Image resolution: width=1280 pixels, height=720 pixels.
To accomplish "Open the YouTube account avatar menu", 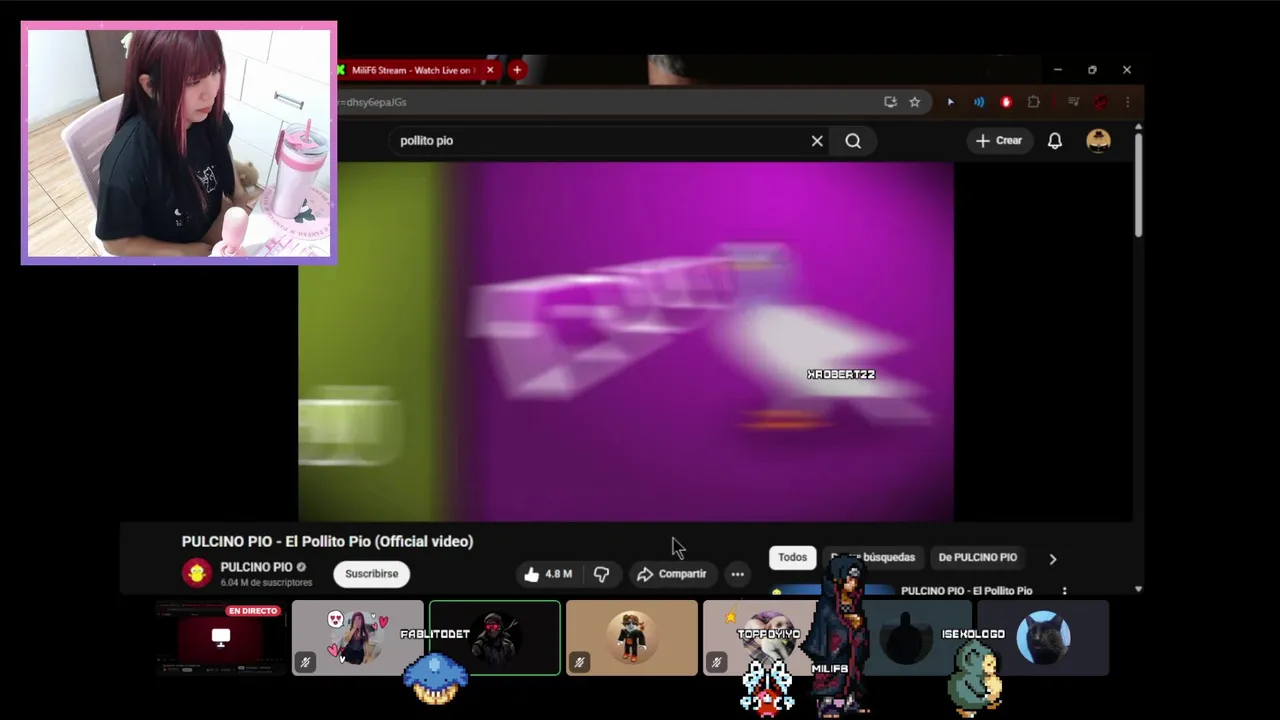I will (1098, 141).
